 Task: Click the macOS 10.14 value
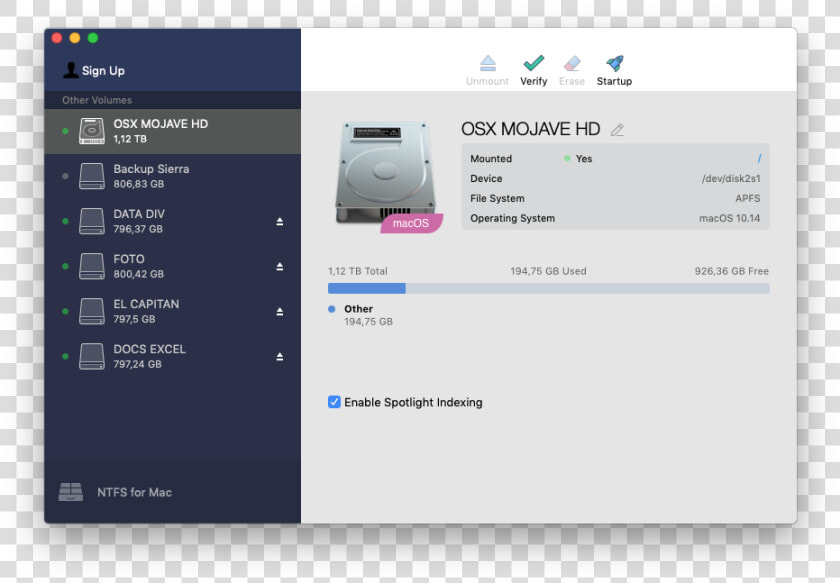730,218
